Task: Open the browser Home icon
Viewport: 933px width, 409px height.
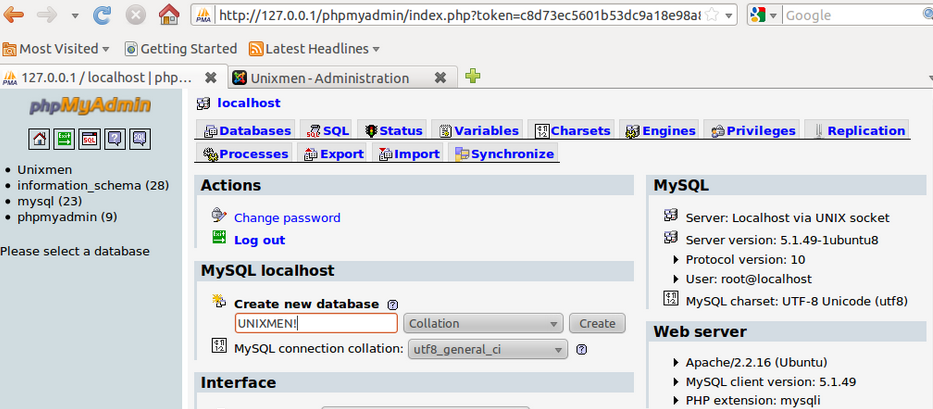Action: pyautogui.click(x=169, y=14)
